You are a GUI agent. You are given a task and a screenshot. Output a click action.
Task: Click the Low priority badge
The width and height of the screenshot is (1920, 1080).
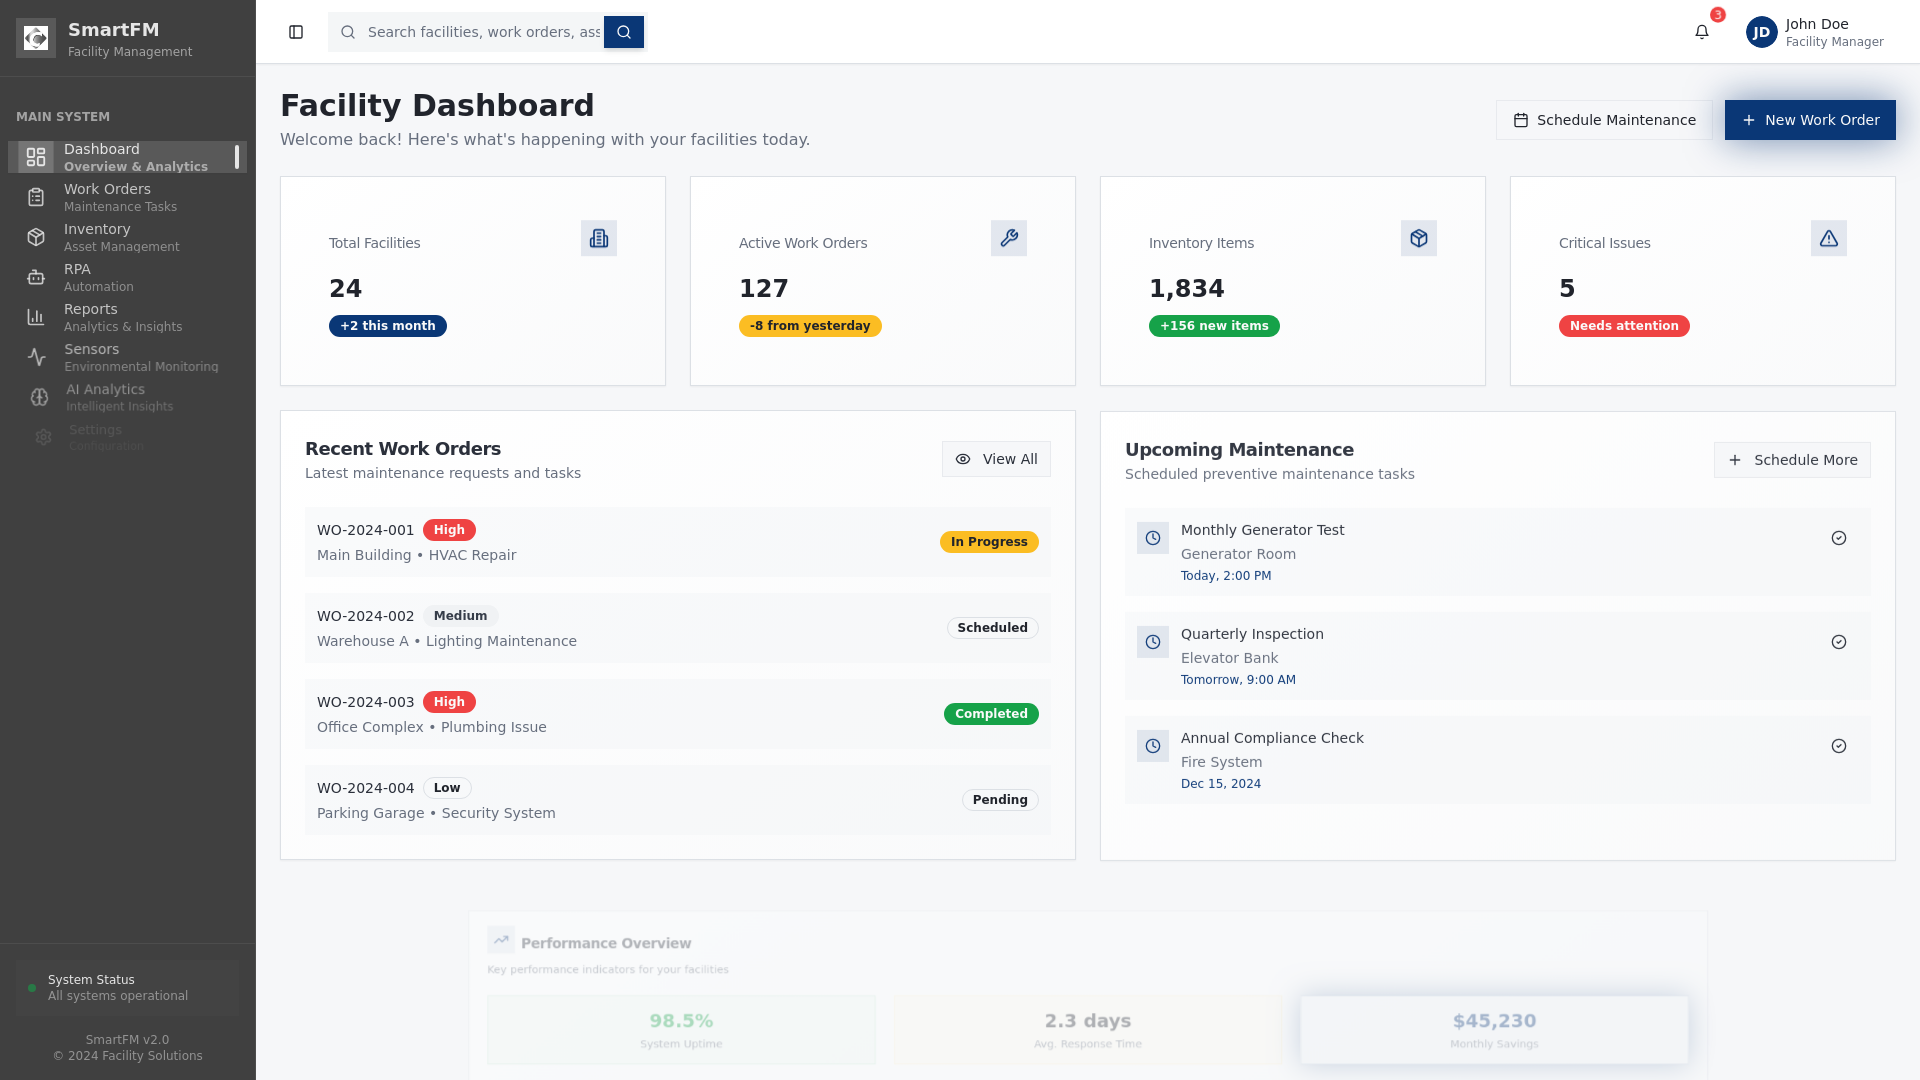coord(447,788)
